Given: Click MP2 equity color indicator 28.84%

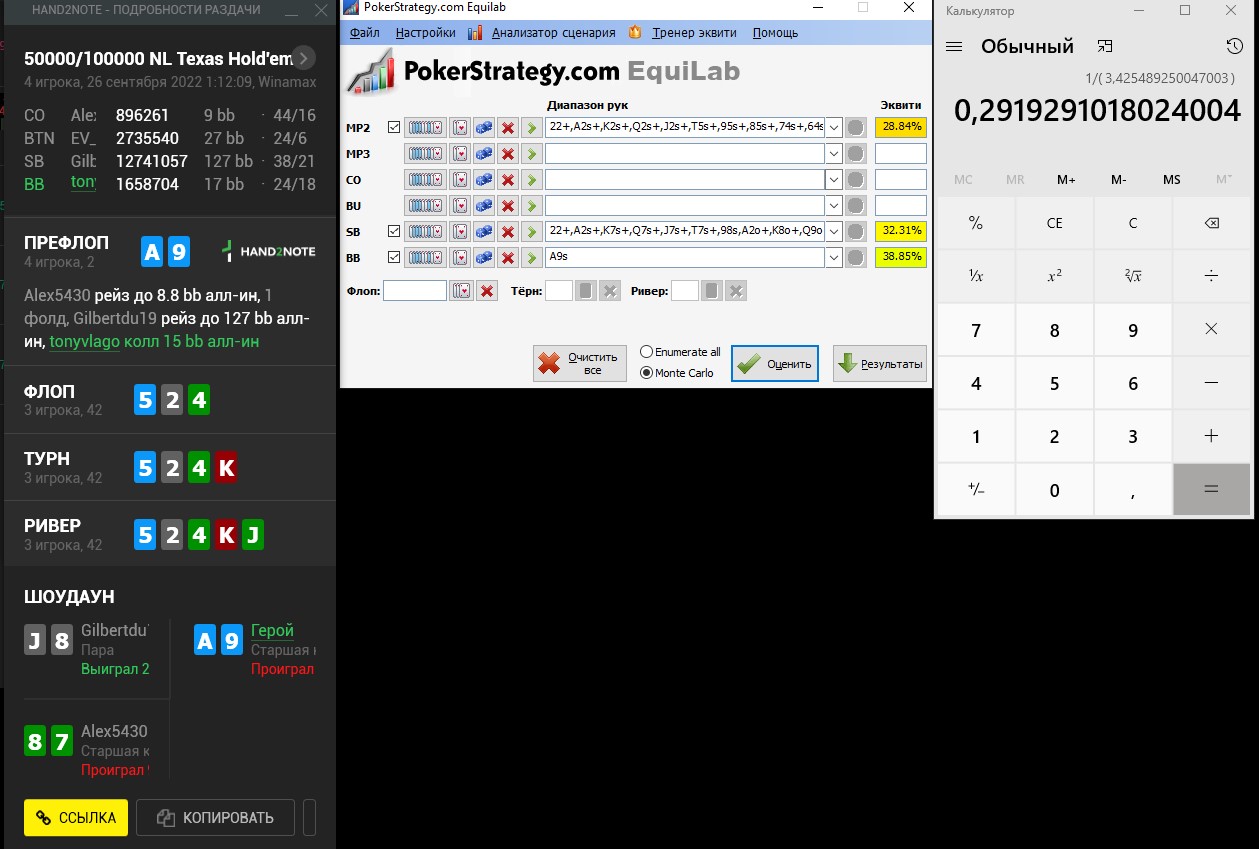Looking at the screenshot, I should pyautogui.click(x=901, y=127).
